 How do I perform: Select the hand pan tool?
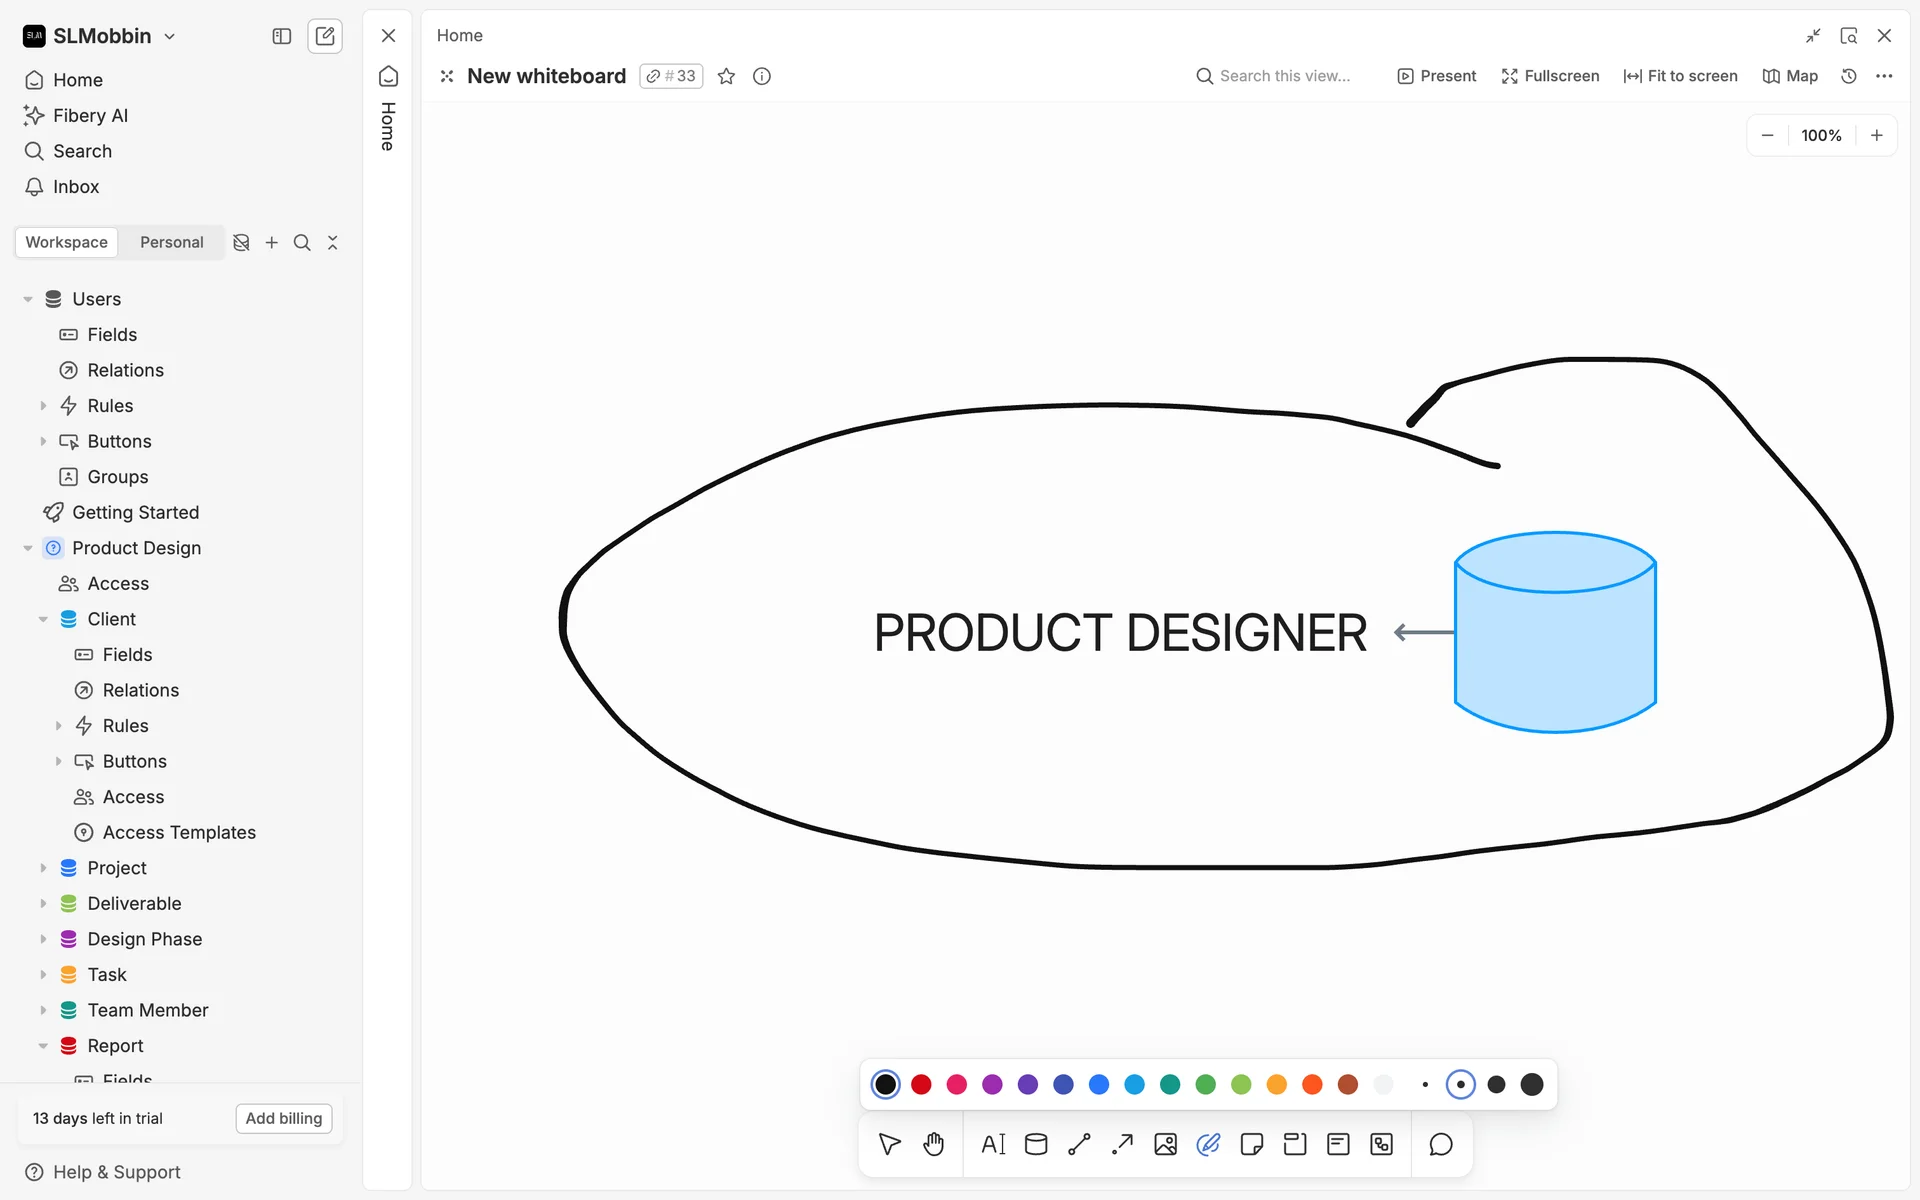pyautogui.click(x=933, y=1144)
